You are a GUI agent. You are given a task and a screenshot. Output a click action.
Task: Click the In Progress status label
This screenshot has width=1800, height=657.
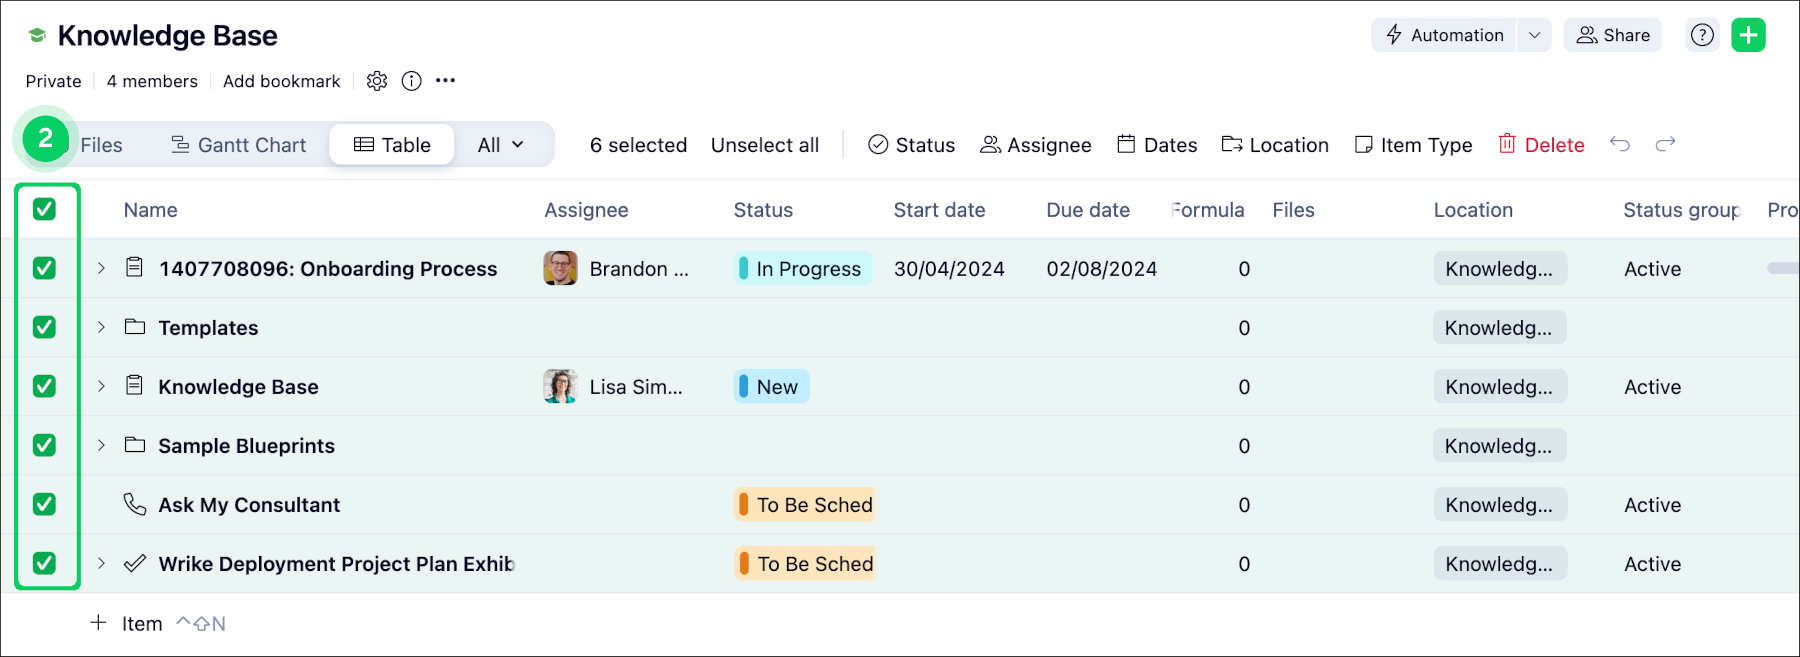coord(807,269)
